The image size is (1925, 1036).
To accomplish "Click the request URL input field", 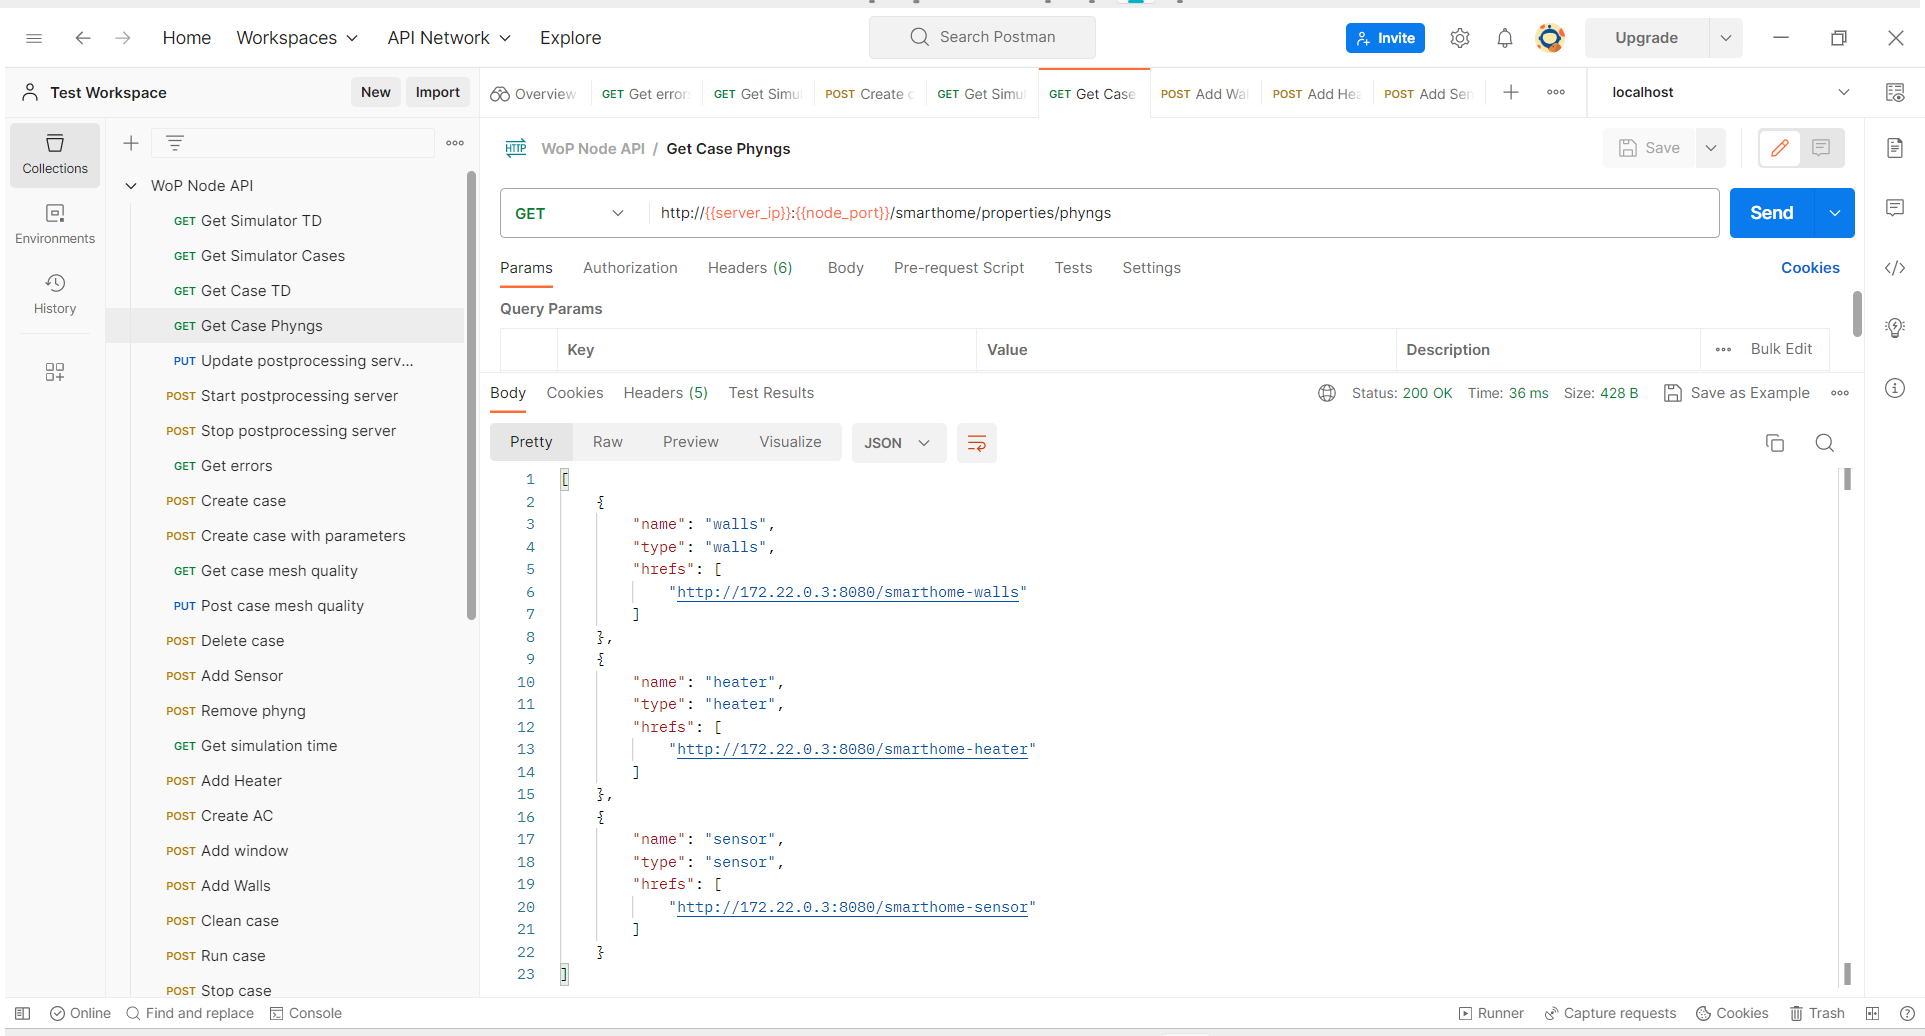I will [1185, 213].
